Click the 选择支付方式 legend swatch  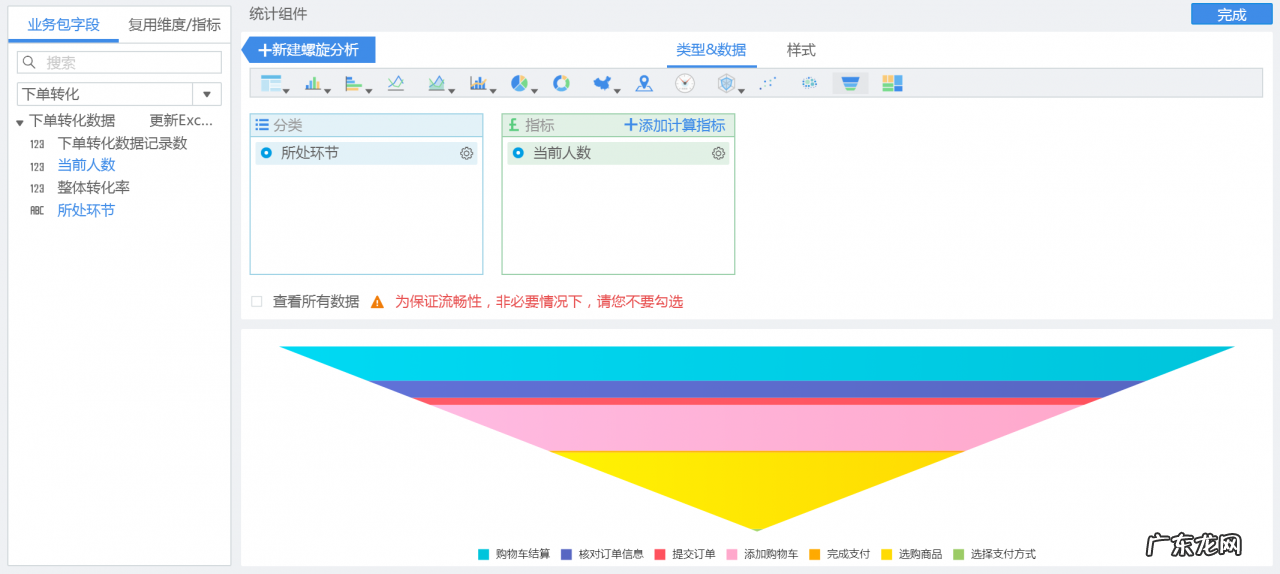click(958, 554)
